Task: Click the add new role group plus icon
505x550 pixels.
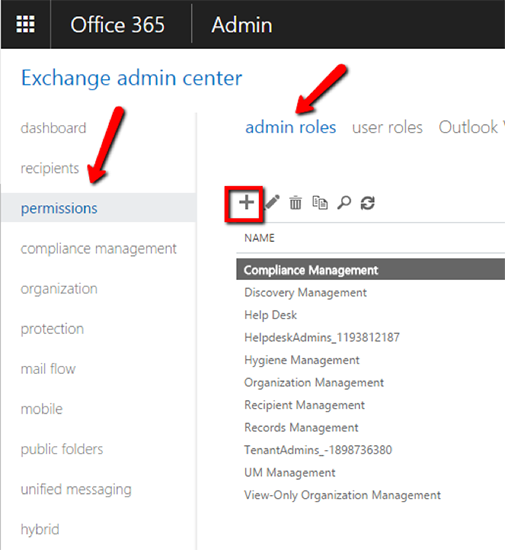Action: tap(247, 202)
